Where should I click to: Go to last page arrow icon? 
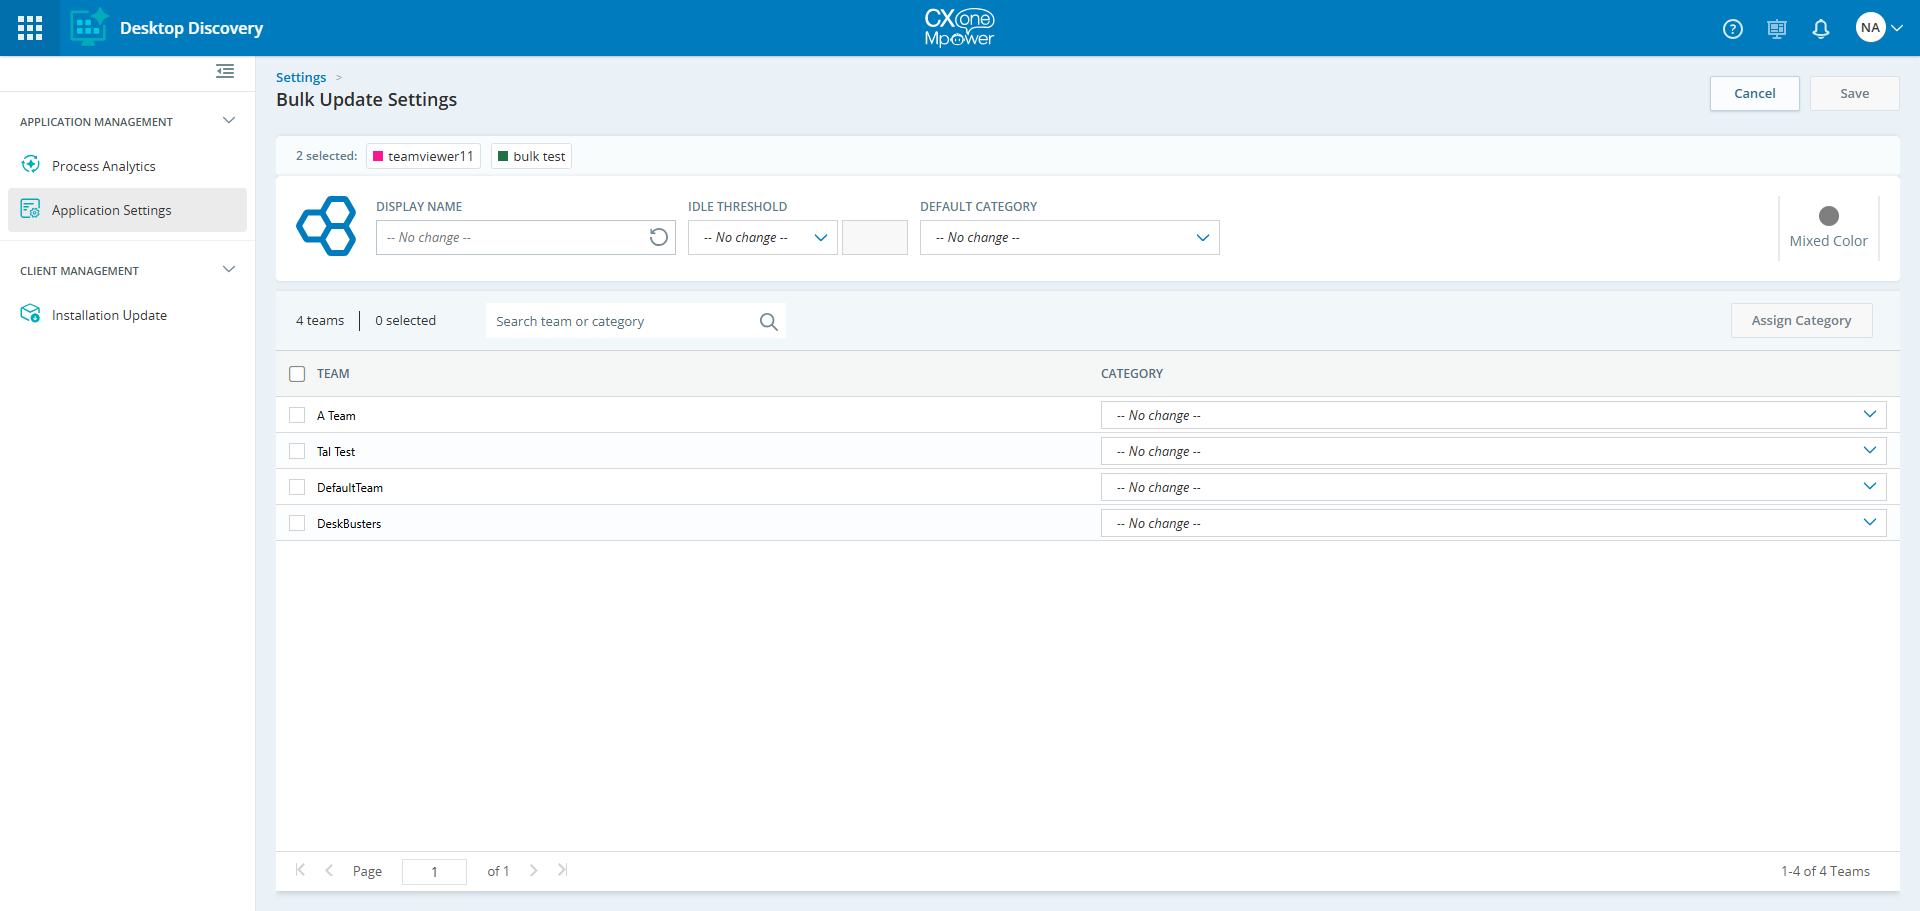click(562, 870)
